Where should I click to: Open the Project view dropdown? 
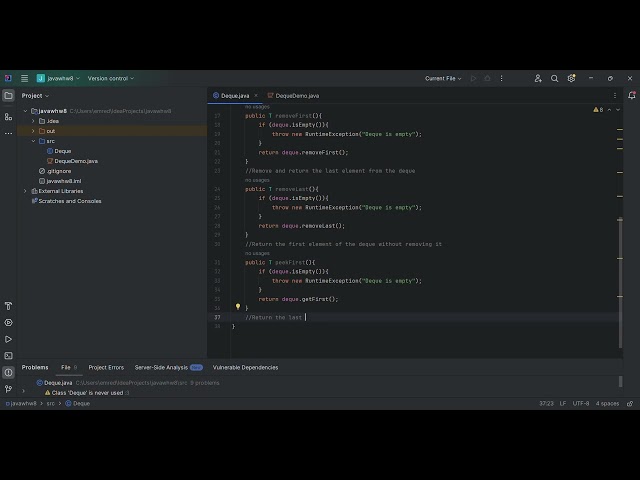35,96
